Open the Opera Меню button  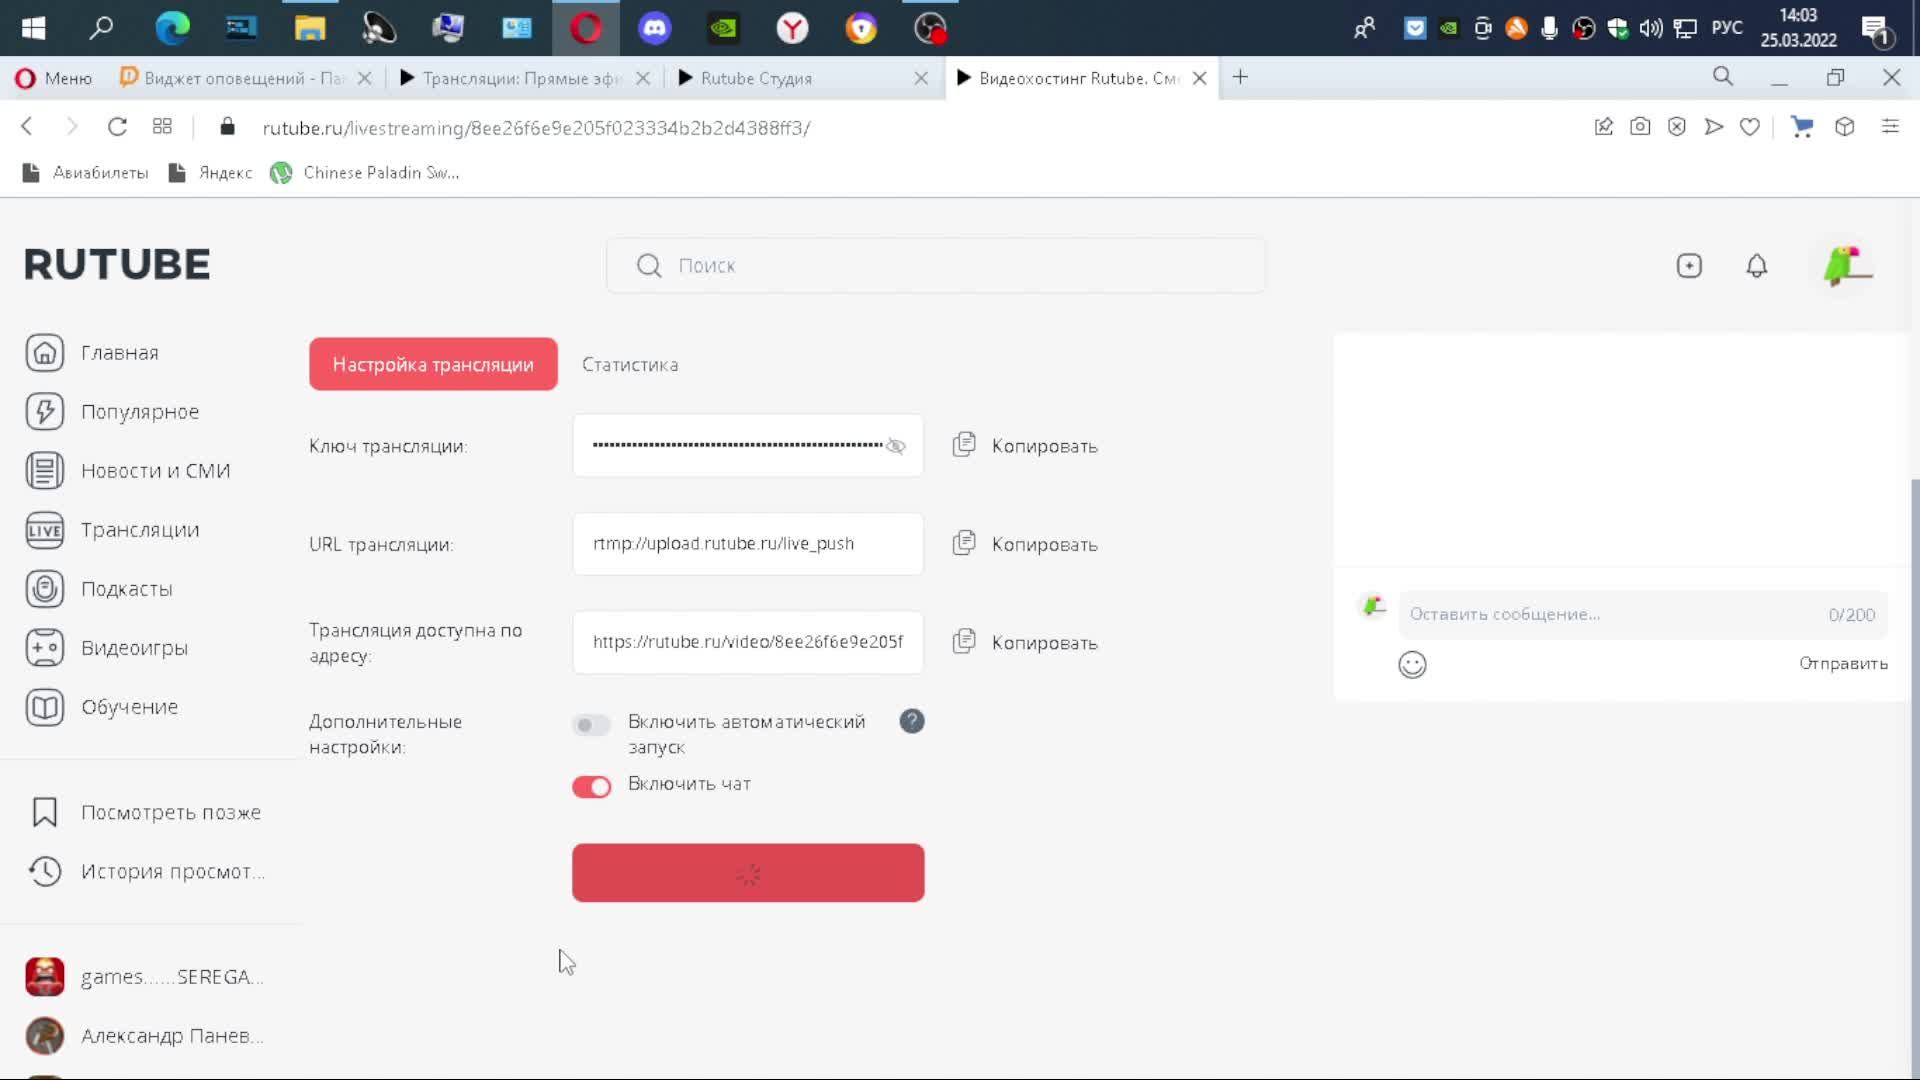pos(54,78)
